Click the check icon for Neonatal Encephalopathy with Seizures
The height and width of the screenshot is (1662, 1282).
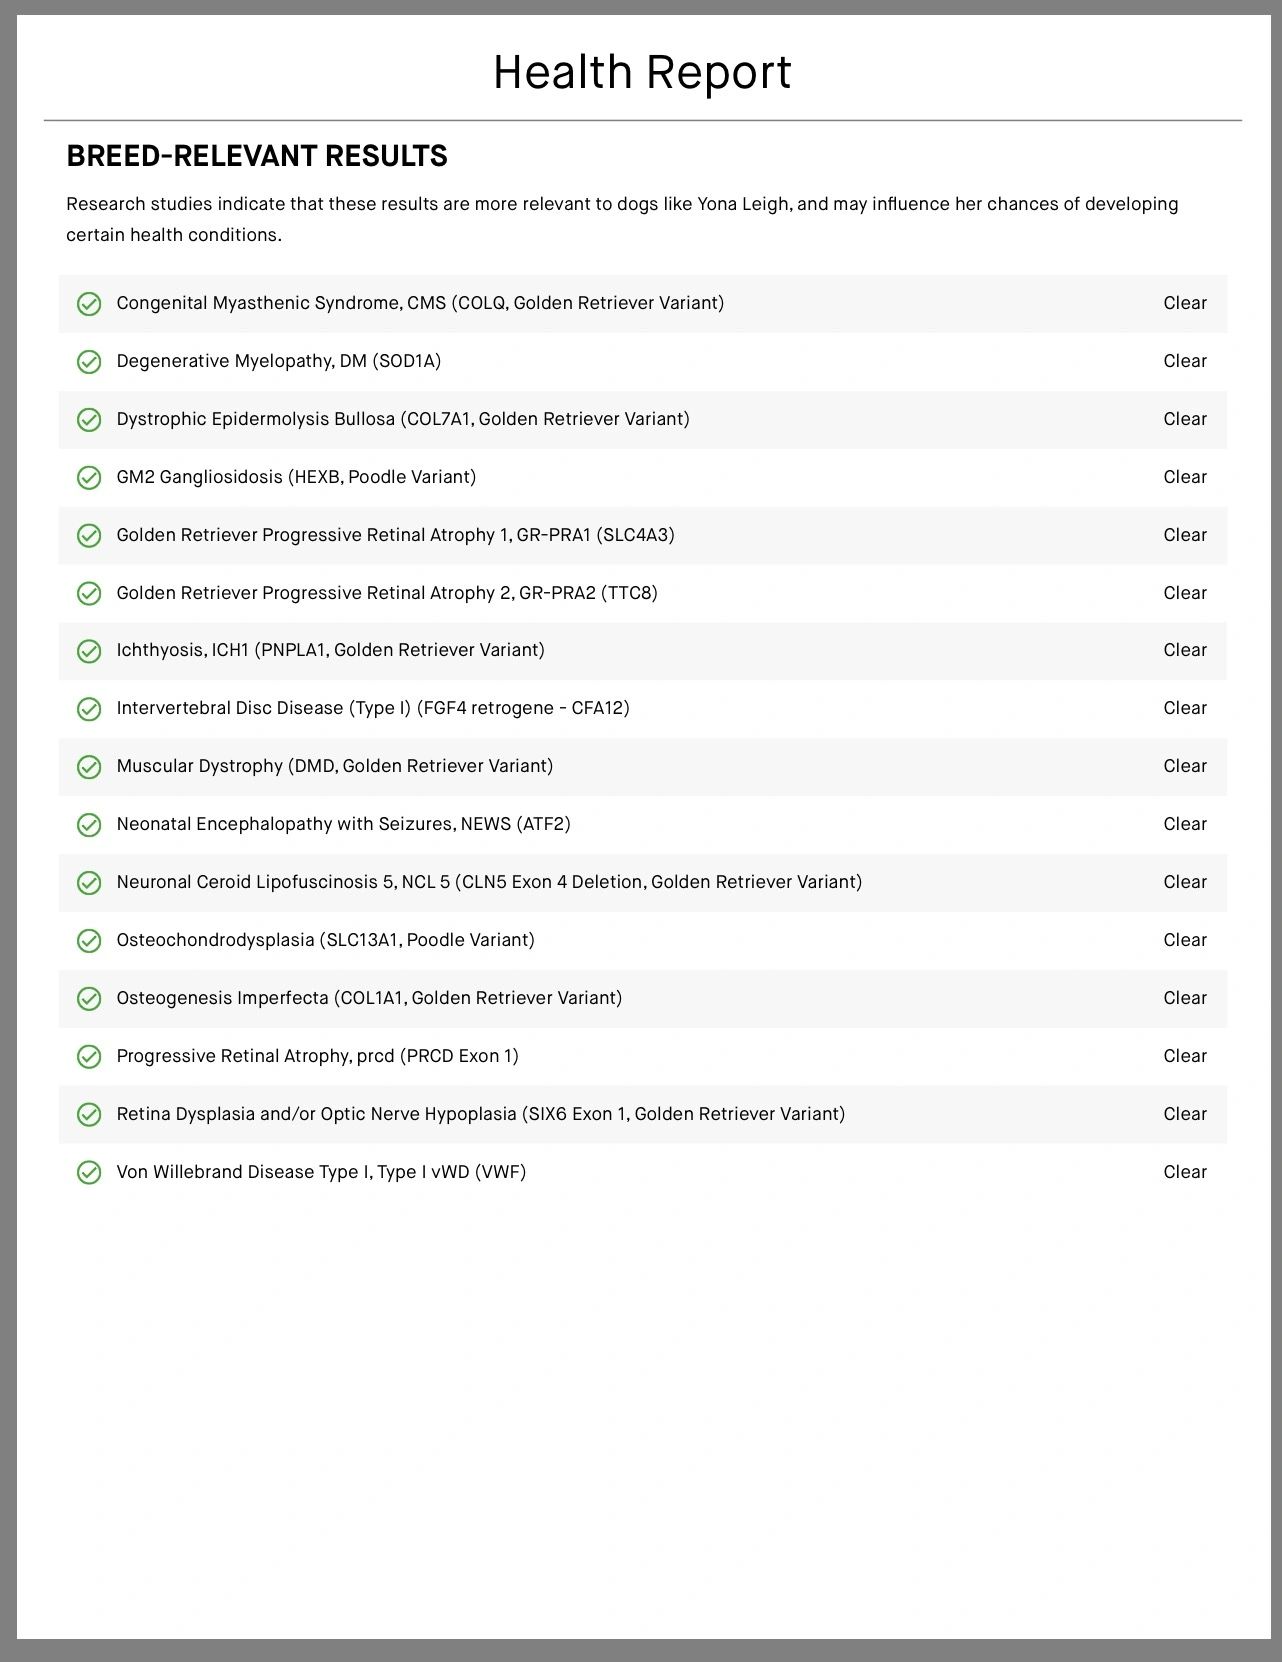pyautogui.click(x=89, y=825)
